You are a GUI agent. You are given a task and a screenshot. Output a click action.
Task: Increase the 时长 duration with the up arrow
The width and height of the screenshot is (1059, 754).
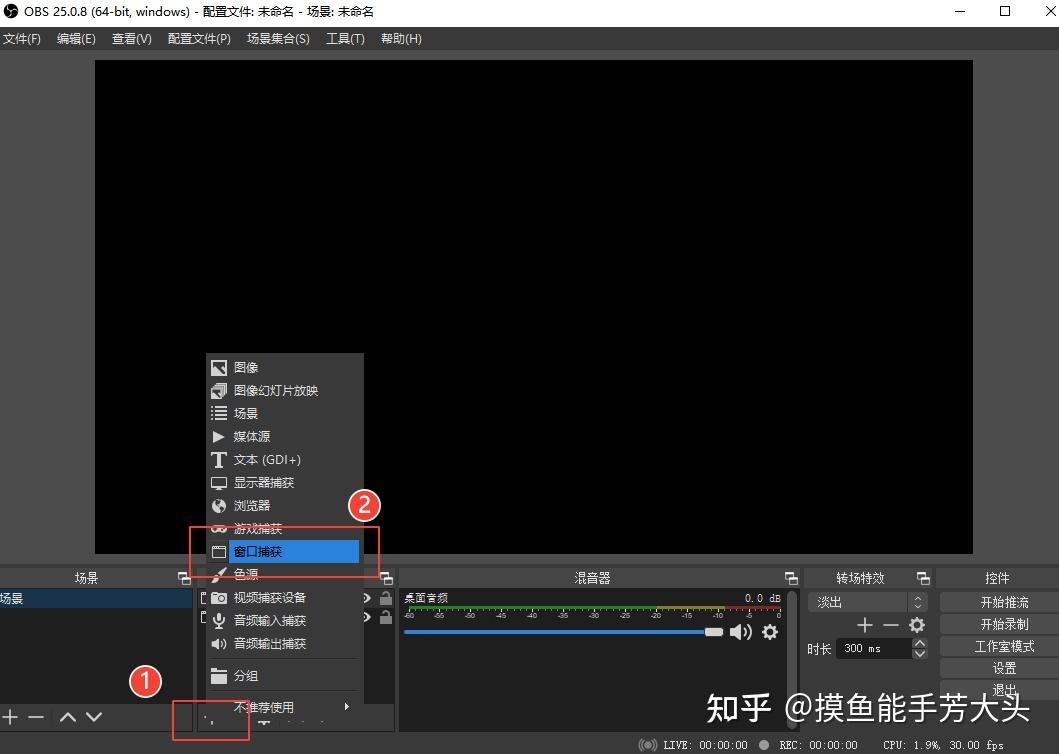[919, 643]
